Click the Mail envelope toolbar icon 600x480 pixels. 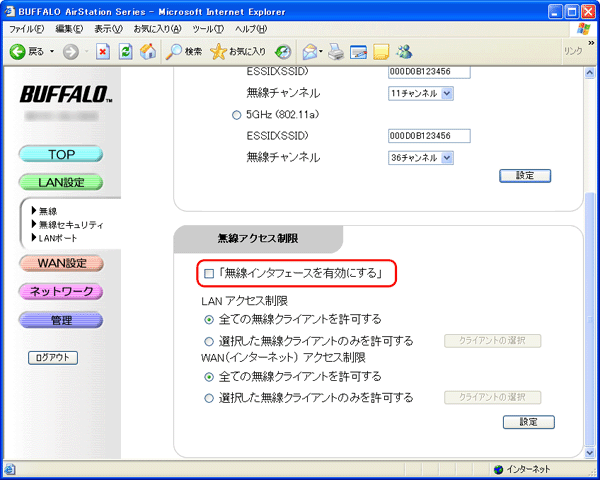pyautogui.click(x=310, y=51)
